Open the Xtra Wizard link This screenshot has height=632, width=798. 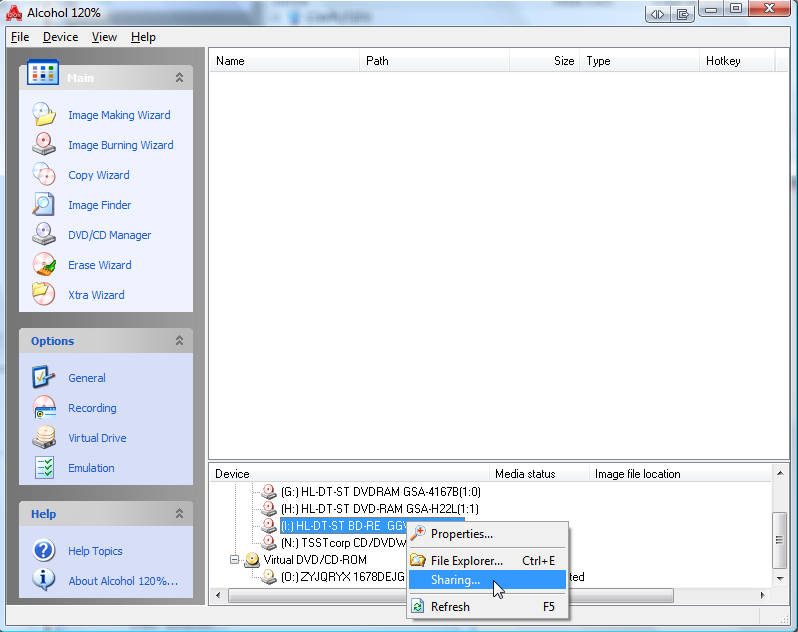(96, 295)
